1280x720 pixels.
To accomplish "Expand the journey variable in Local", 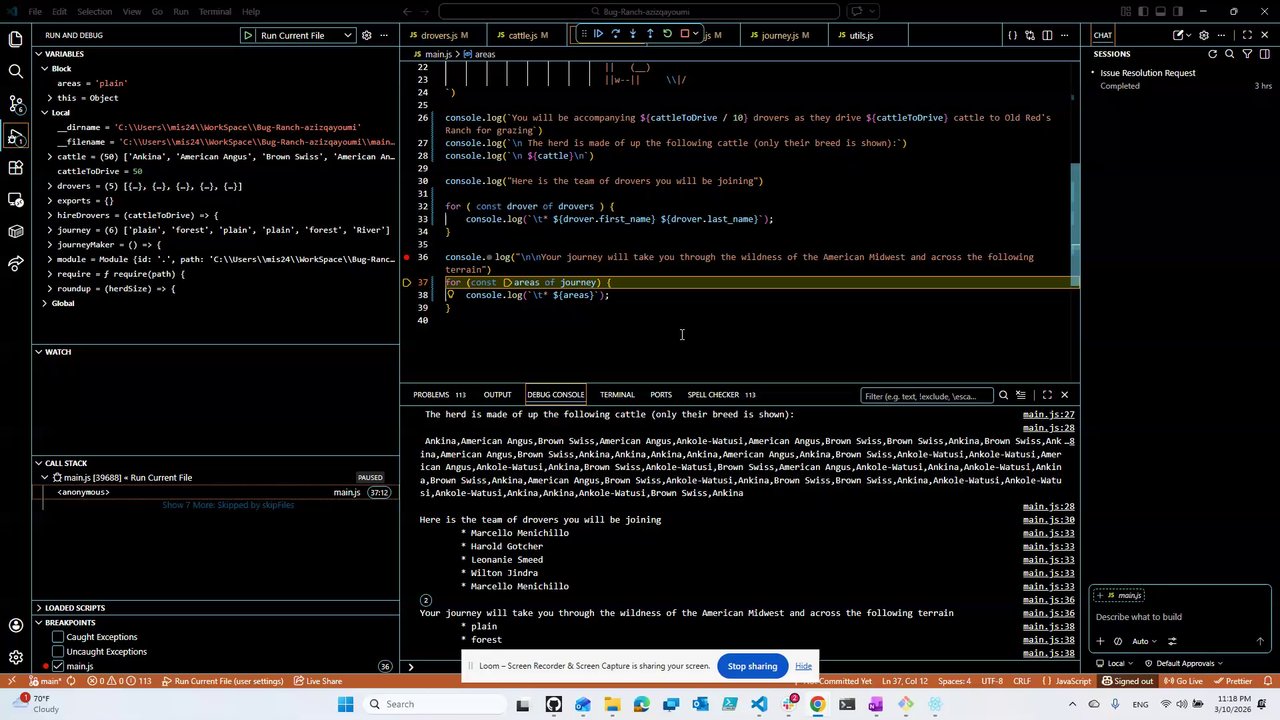I will (x=50, y=230).
